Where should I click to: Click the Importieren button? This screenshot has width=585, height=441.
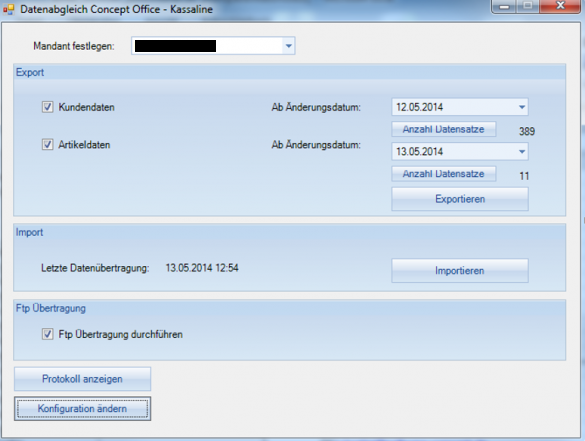pos(460,270)
